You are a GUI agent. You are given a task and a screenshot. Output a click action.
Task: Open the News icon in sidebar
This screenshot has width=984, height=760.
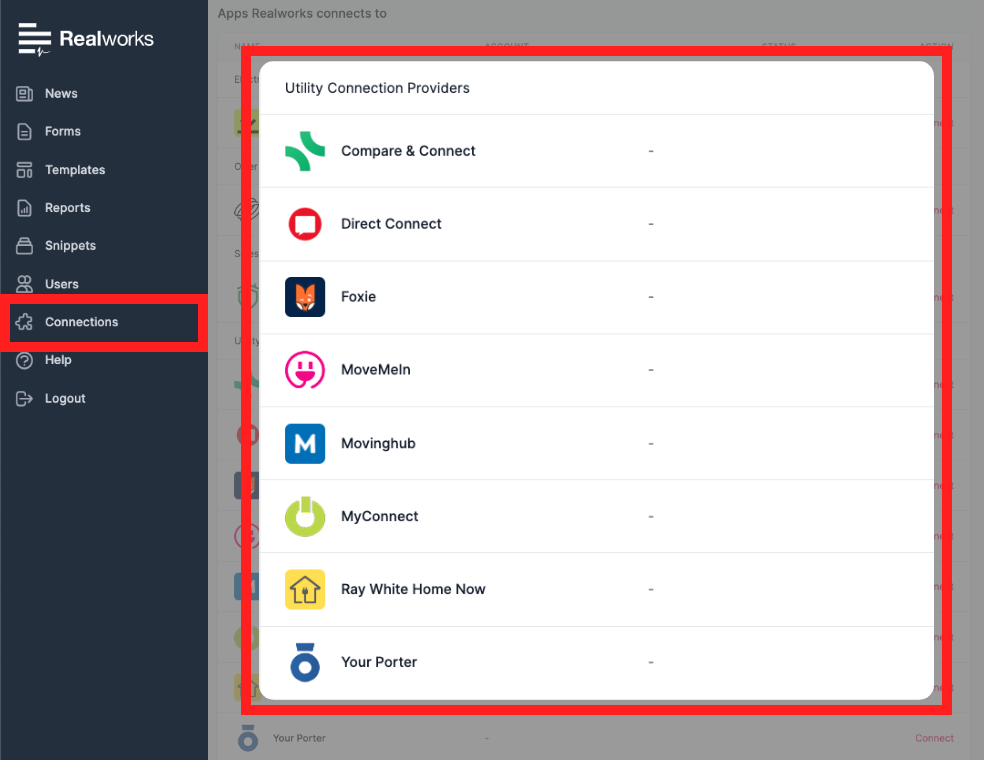[x=24, y=94]
